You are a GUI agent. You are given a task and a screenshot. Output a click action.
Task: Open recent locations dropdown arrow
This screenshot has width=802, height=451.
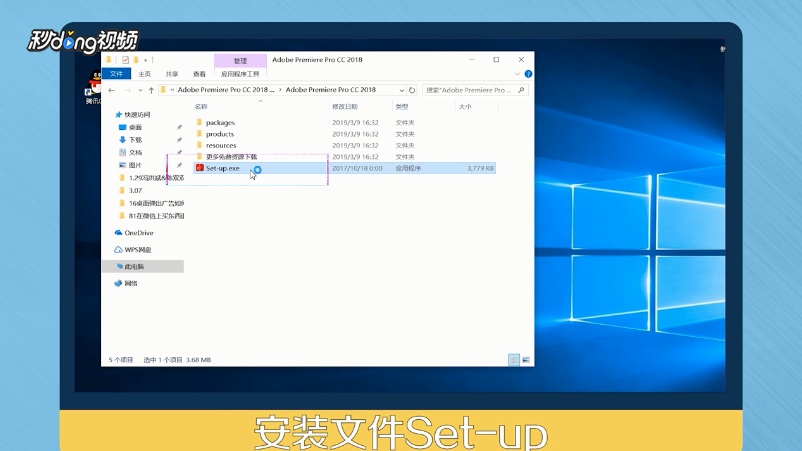point(140,91)
